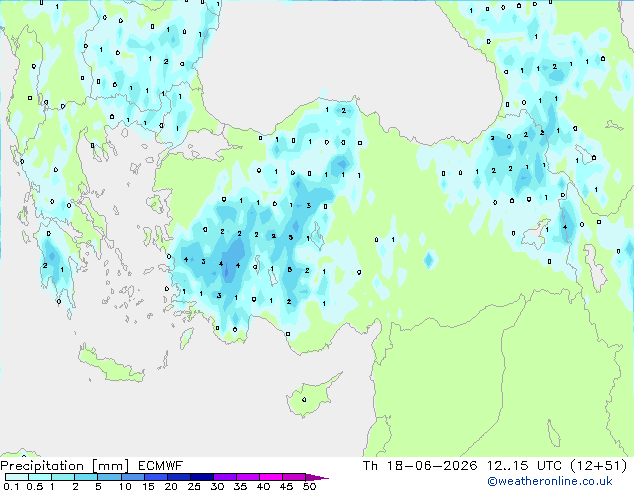
Task: Click the '40' legend scale label
Action: 263,486
